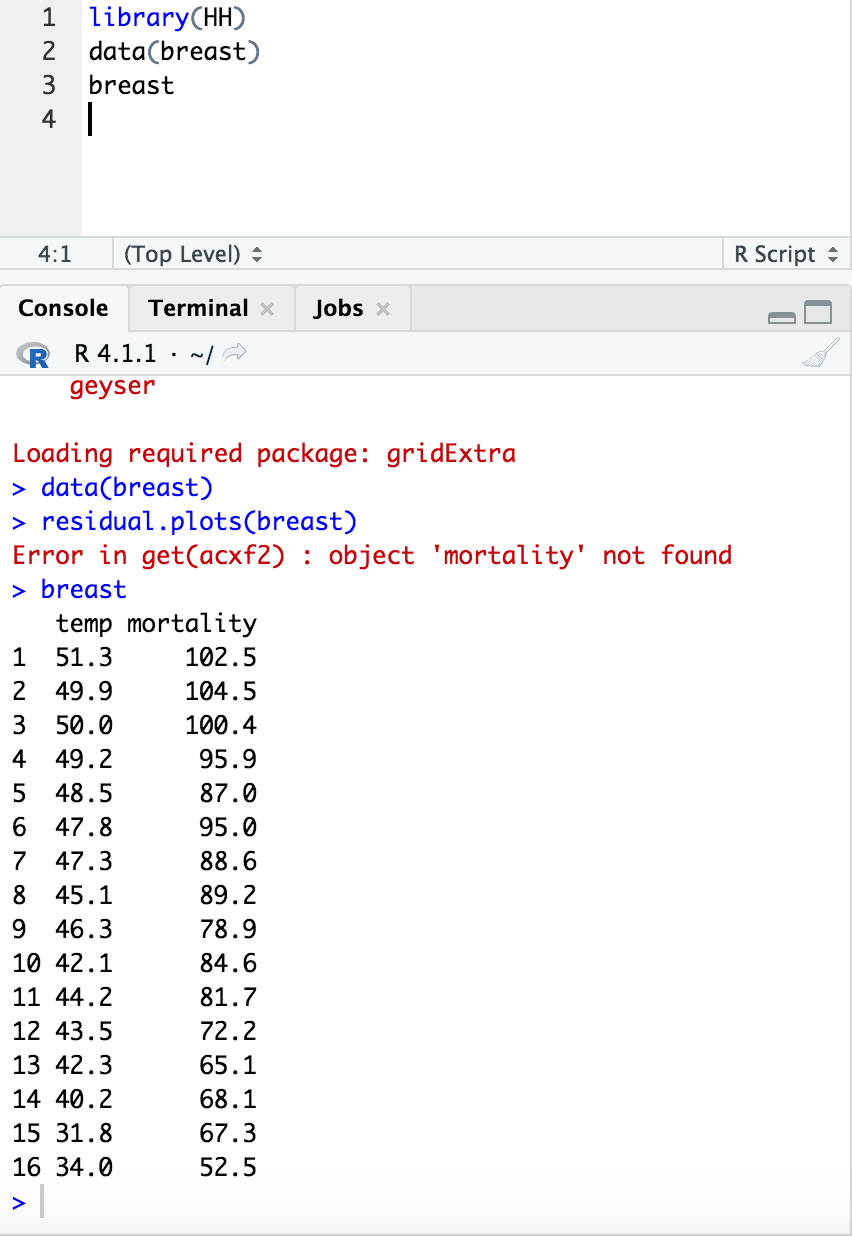Click mortality value 84.6

[228, 963]
